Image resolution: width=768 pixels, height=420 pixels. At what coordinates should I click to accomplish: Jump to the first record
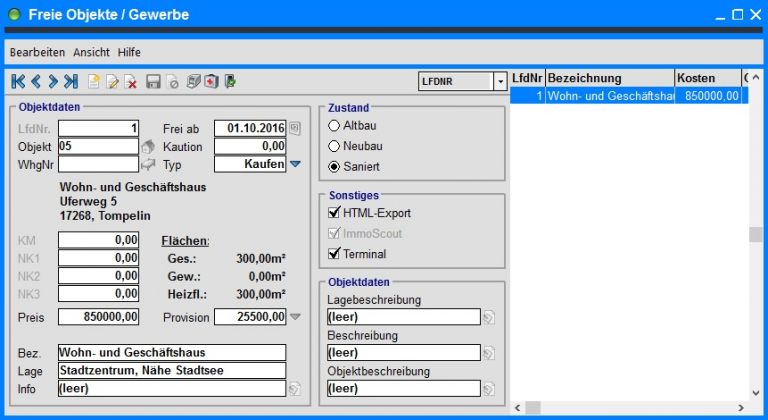pos(18,81)
